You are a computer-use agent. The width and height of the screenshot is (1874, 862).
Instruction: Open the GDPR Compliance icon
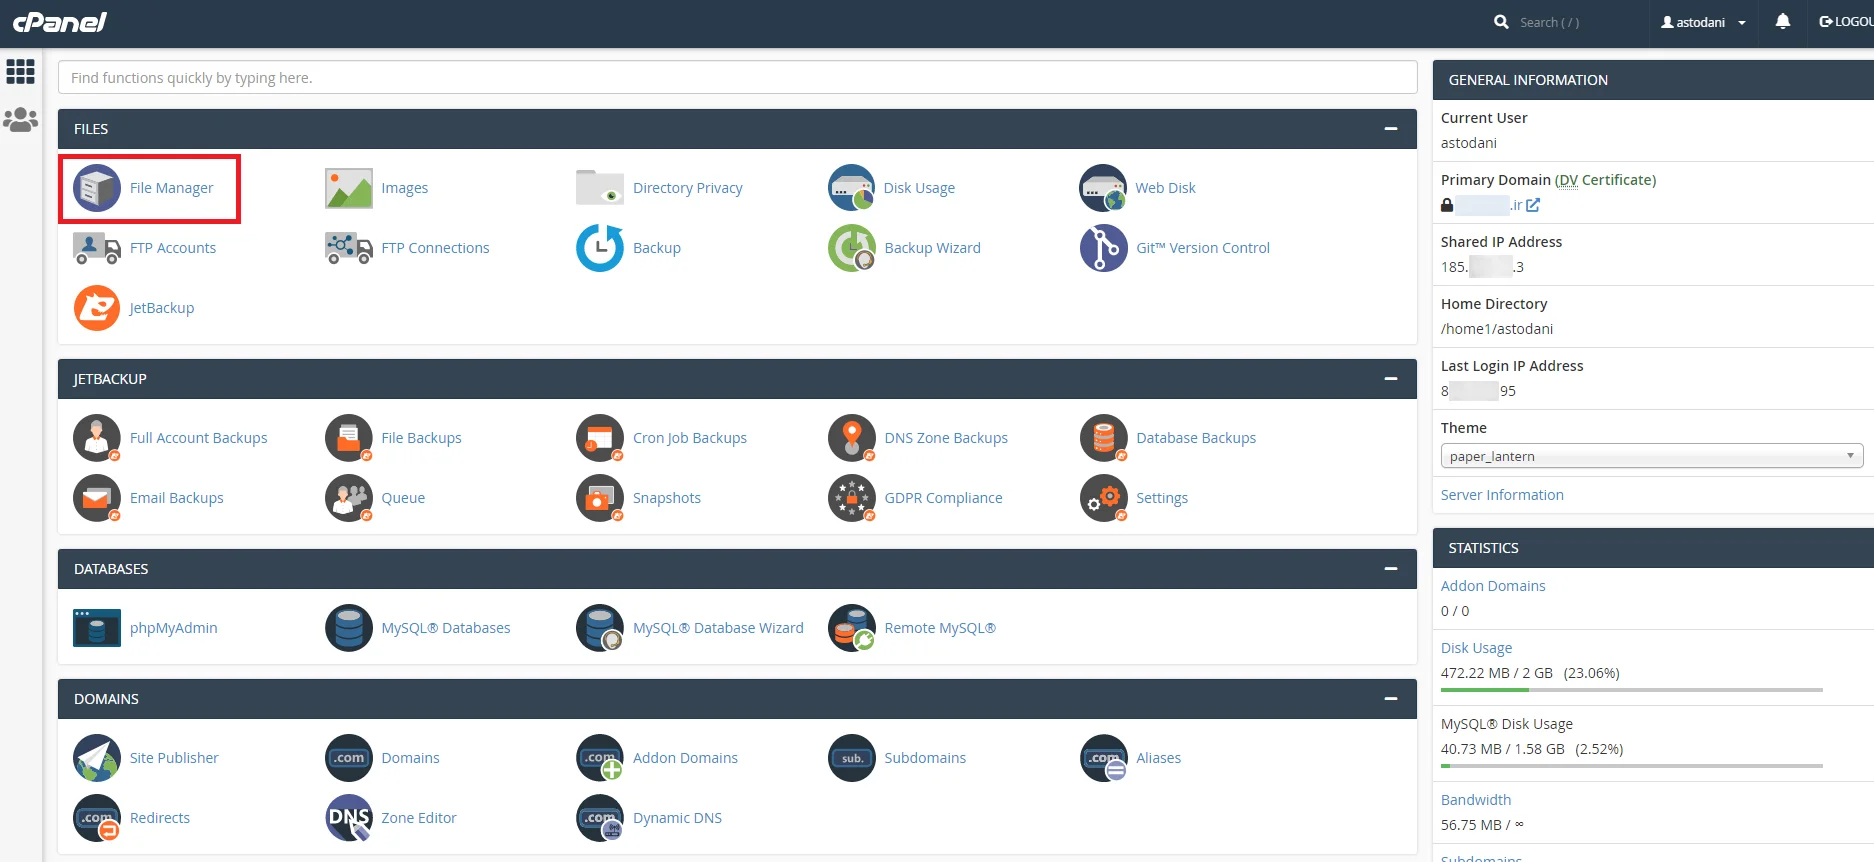point(851,498)
